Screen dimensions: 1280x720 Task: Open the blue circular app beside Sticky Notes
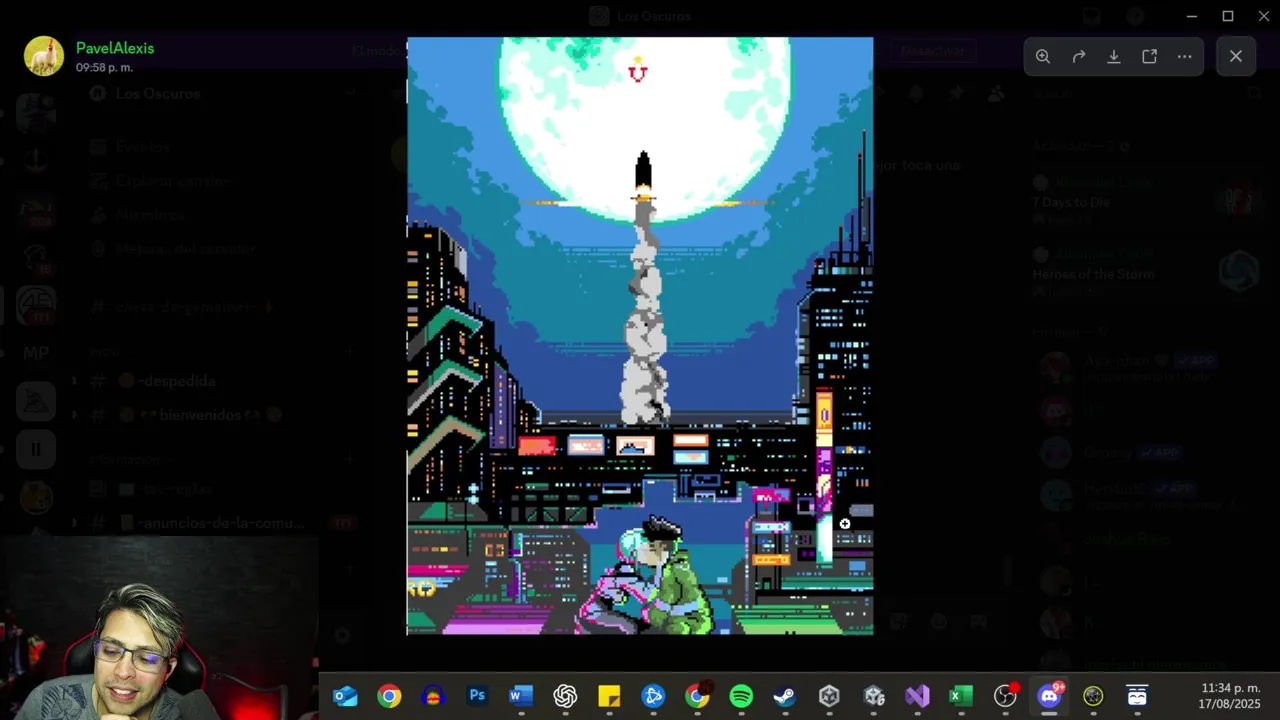(653, 696)
